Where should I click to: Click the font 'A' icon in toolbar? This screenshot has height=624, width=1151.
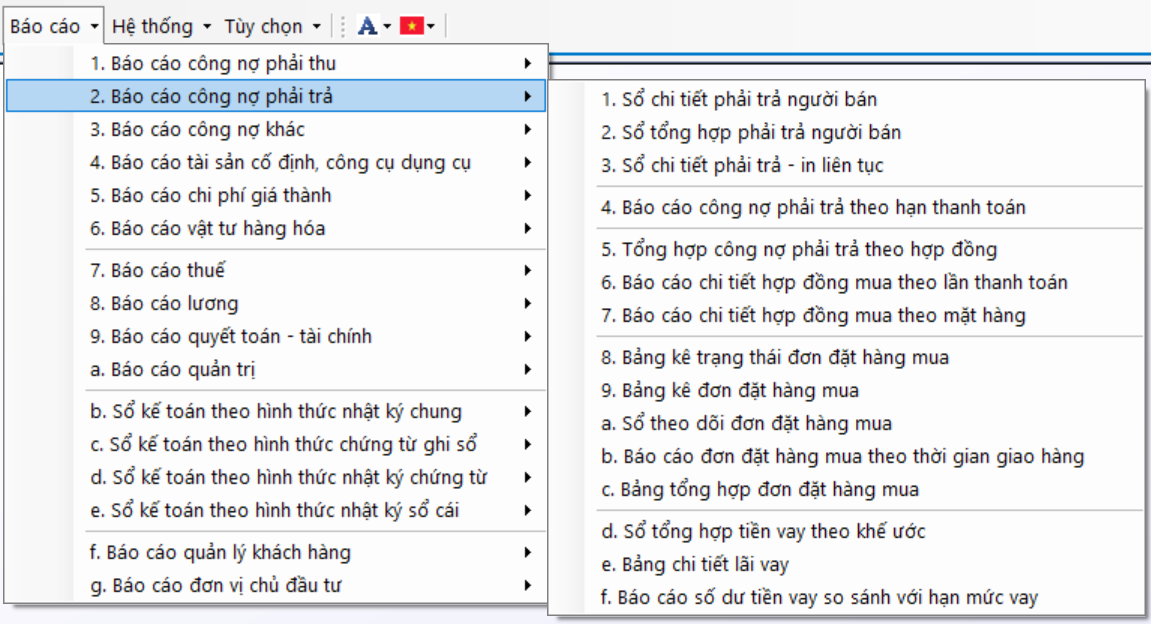[x=367, y=26]
